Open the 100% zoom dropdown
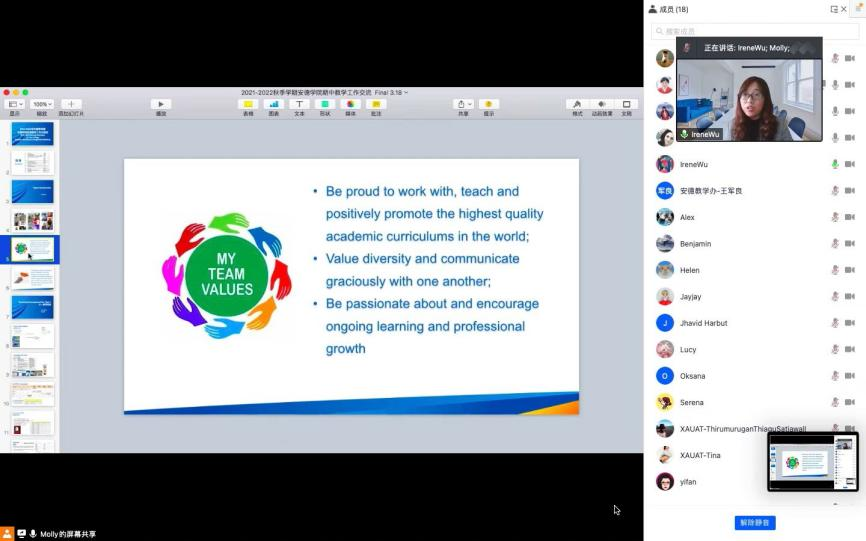Screen dimensions: 866x541 [x=42, y=104]
